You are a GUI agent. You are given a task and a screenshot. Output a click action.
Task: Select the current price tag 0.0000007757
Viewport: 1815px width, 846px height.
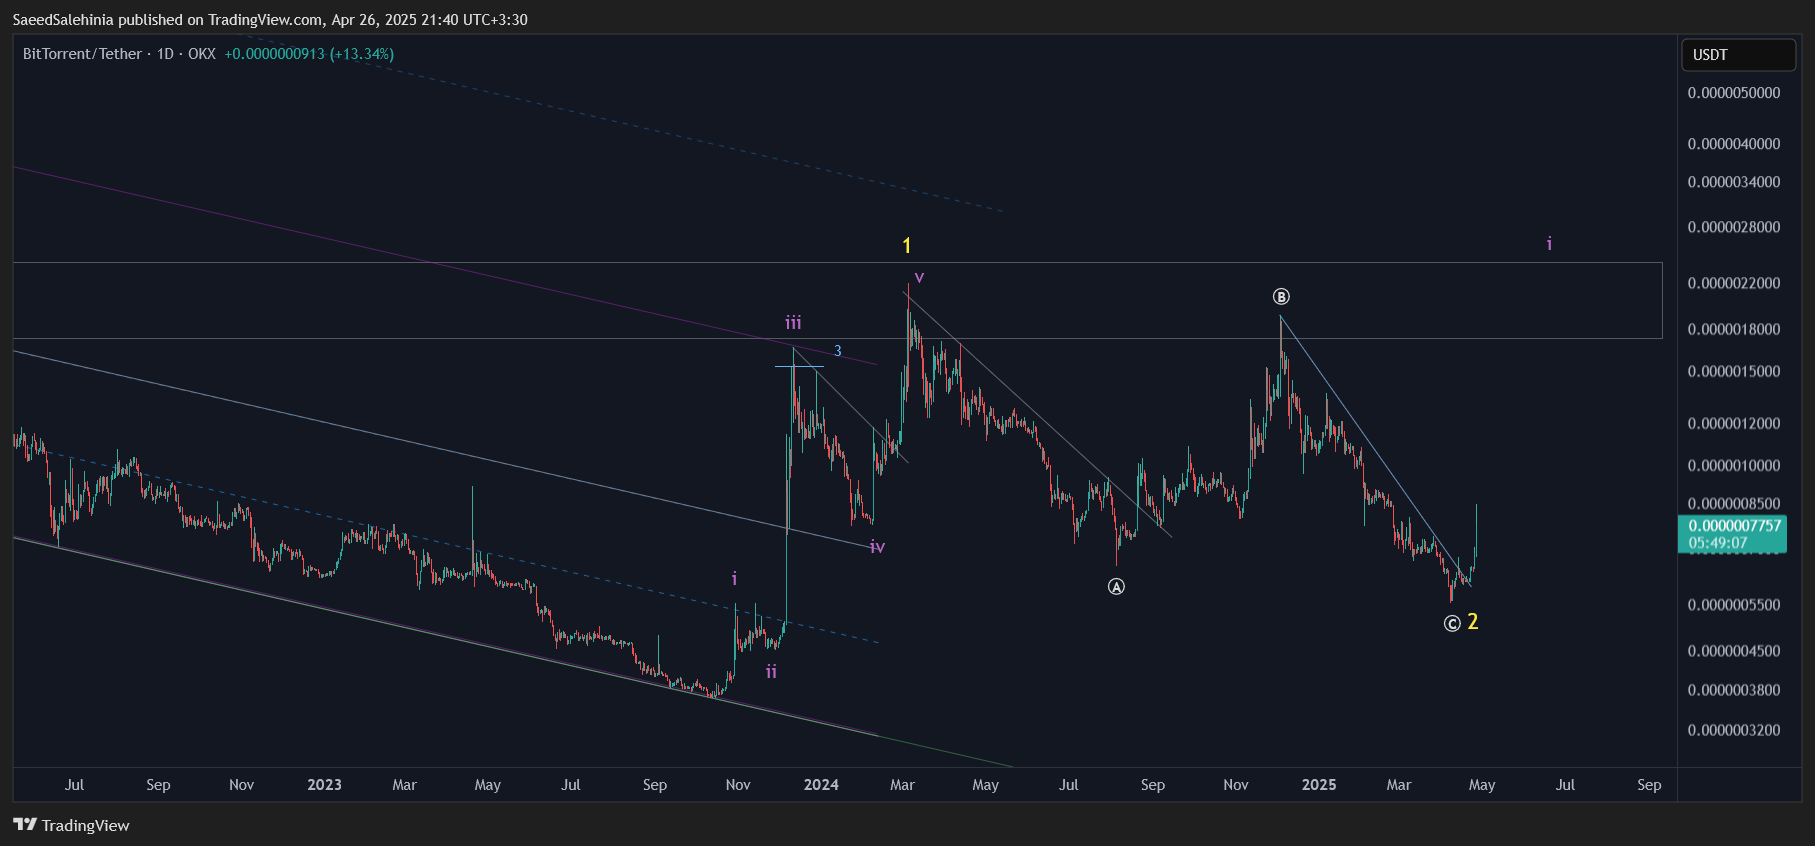click(1735, 526)
